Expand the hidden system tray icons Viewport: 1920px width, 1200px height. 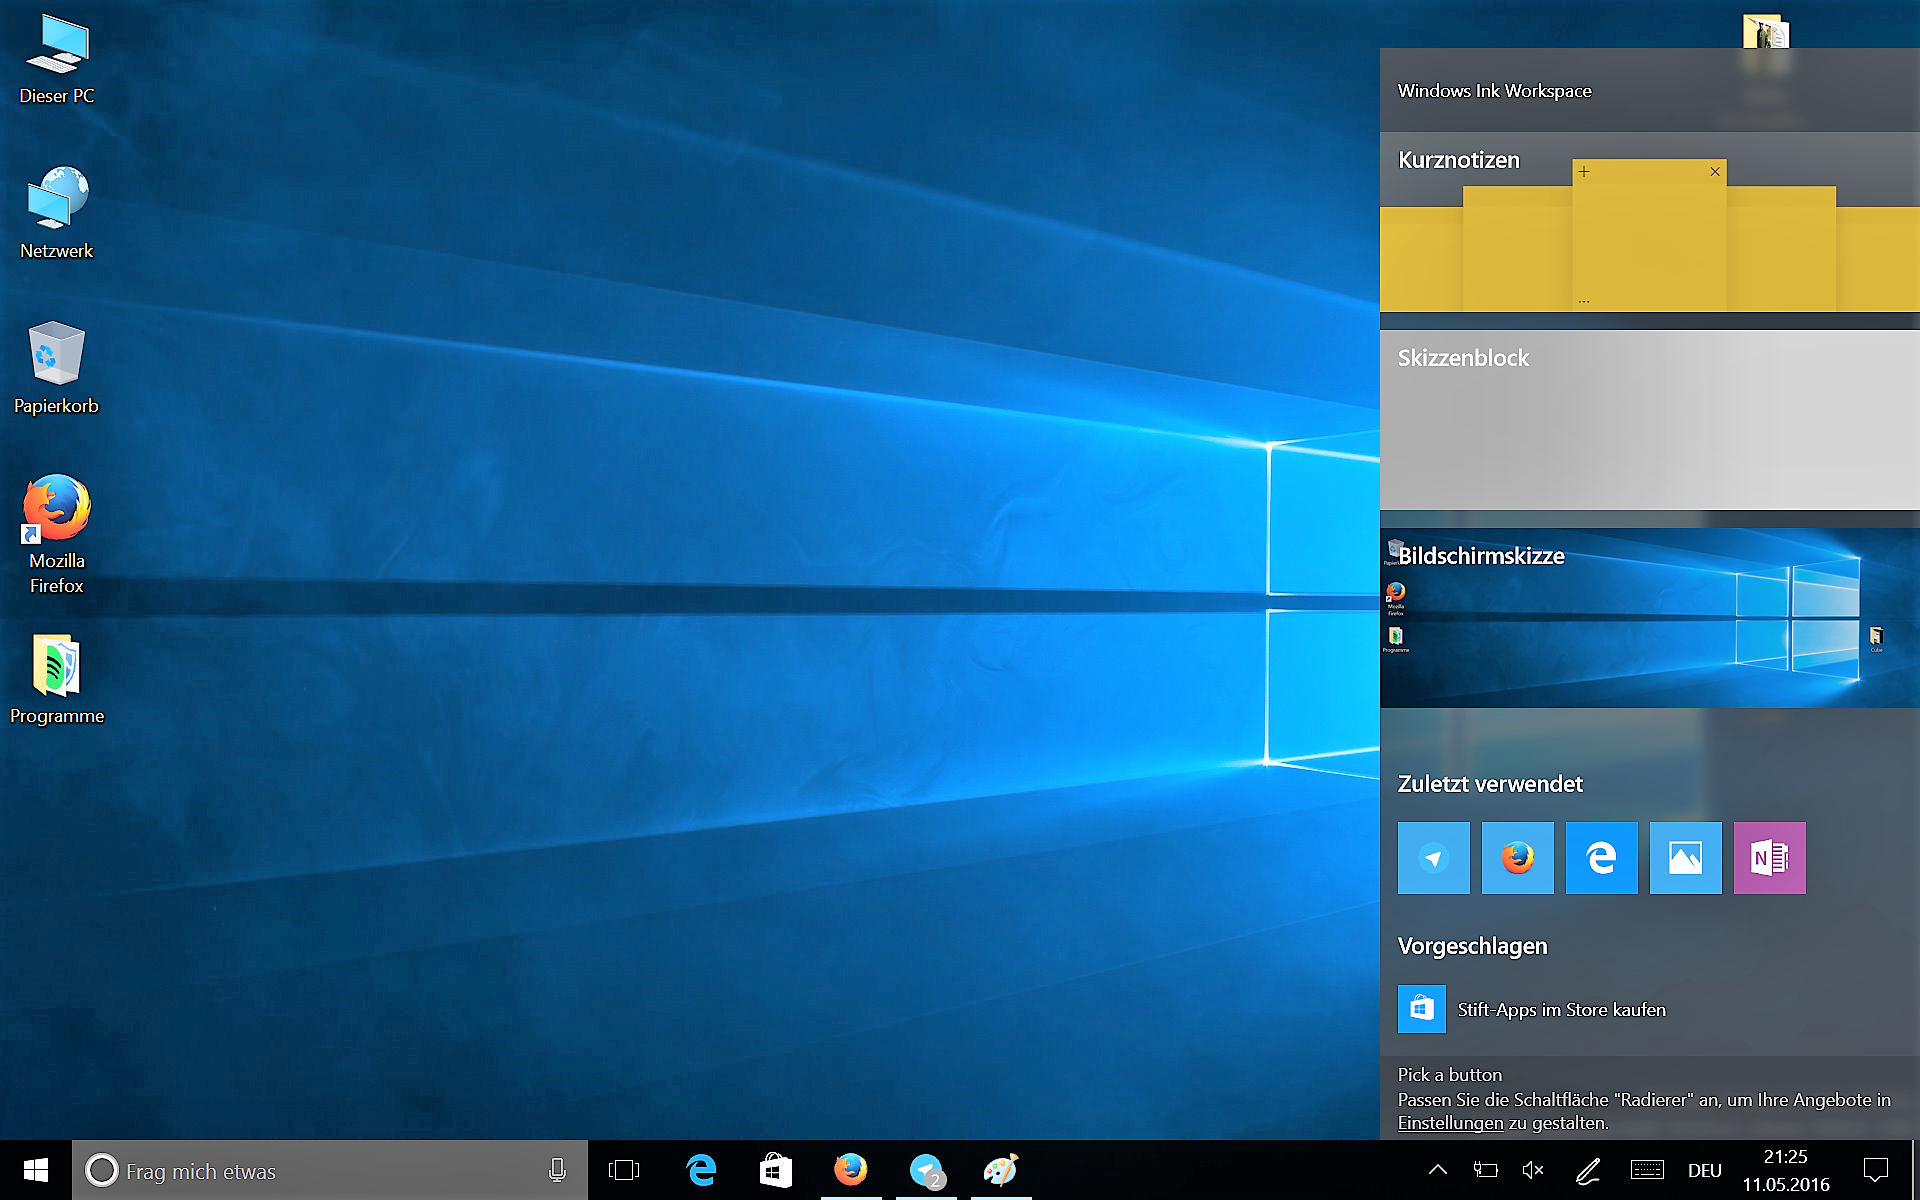pyautogui.click(x=1437, y=1170)
